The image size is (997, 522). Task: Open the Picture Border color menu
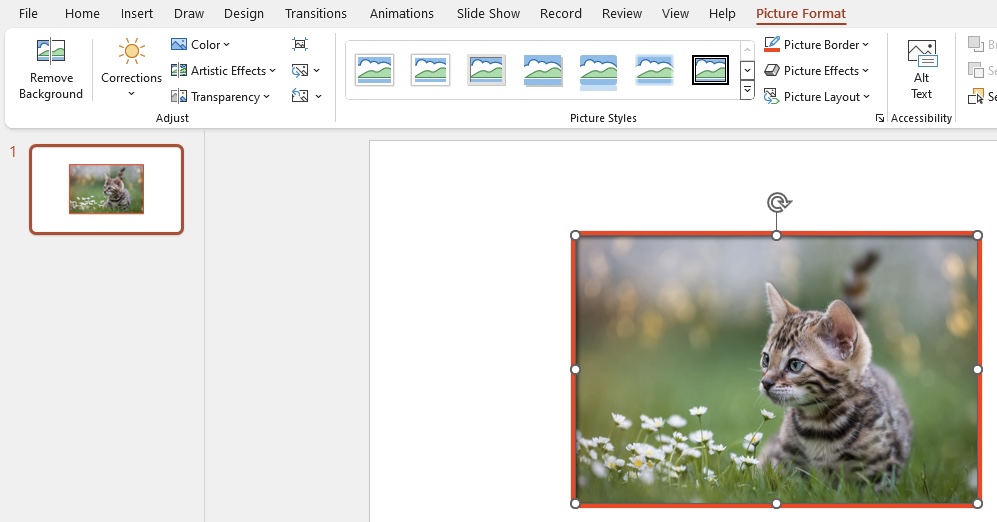(816, 45)
